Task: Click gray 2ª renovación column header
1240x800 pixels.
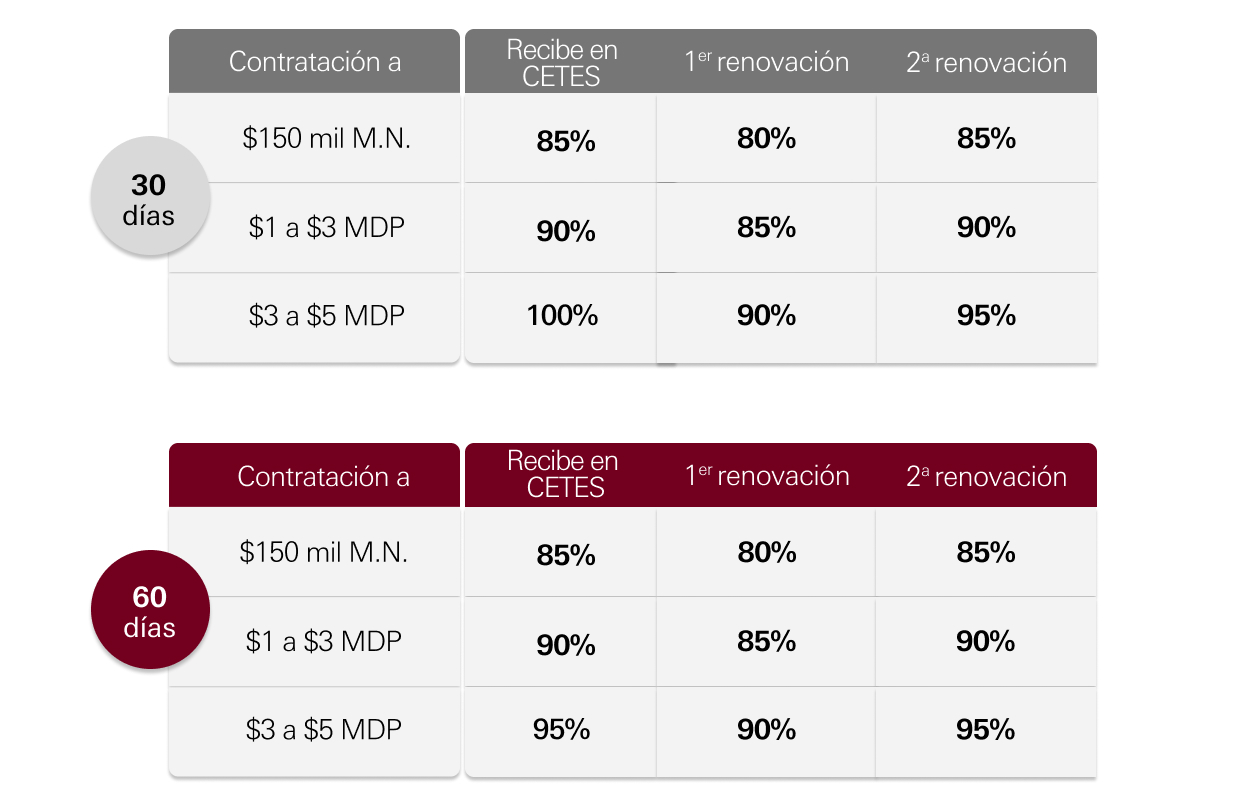Action: tap(987, 62)
